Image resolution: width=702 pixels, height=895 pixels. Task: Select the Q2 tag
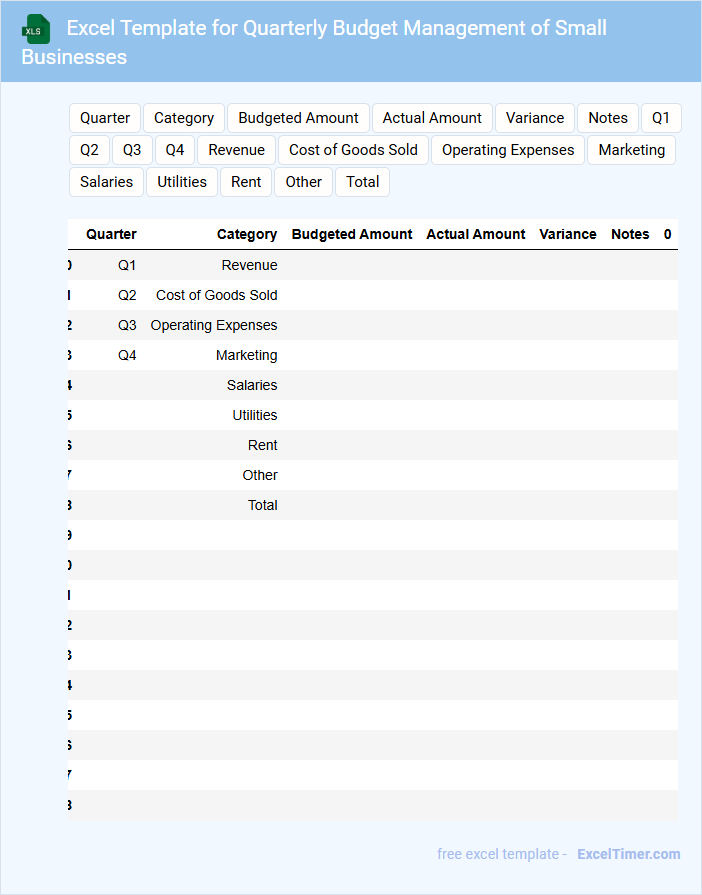[x=89, y=150]
